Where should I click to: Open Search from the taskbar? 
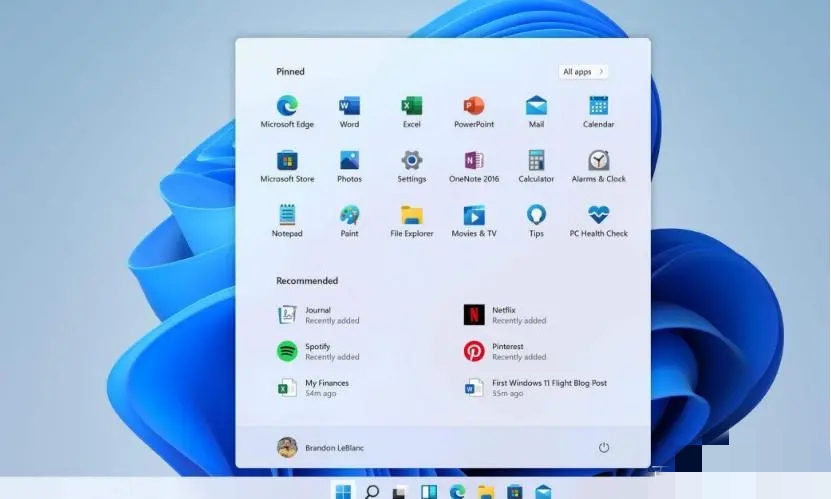372,491
